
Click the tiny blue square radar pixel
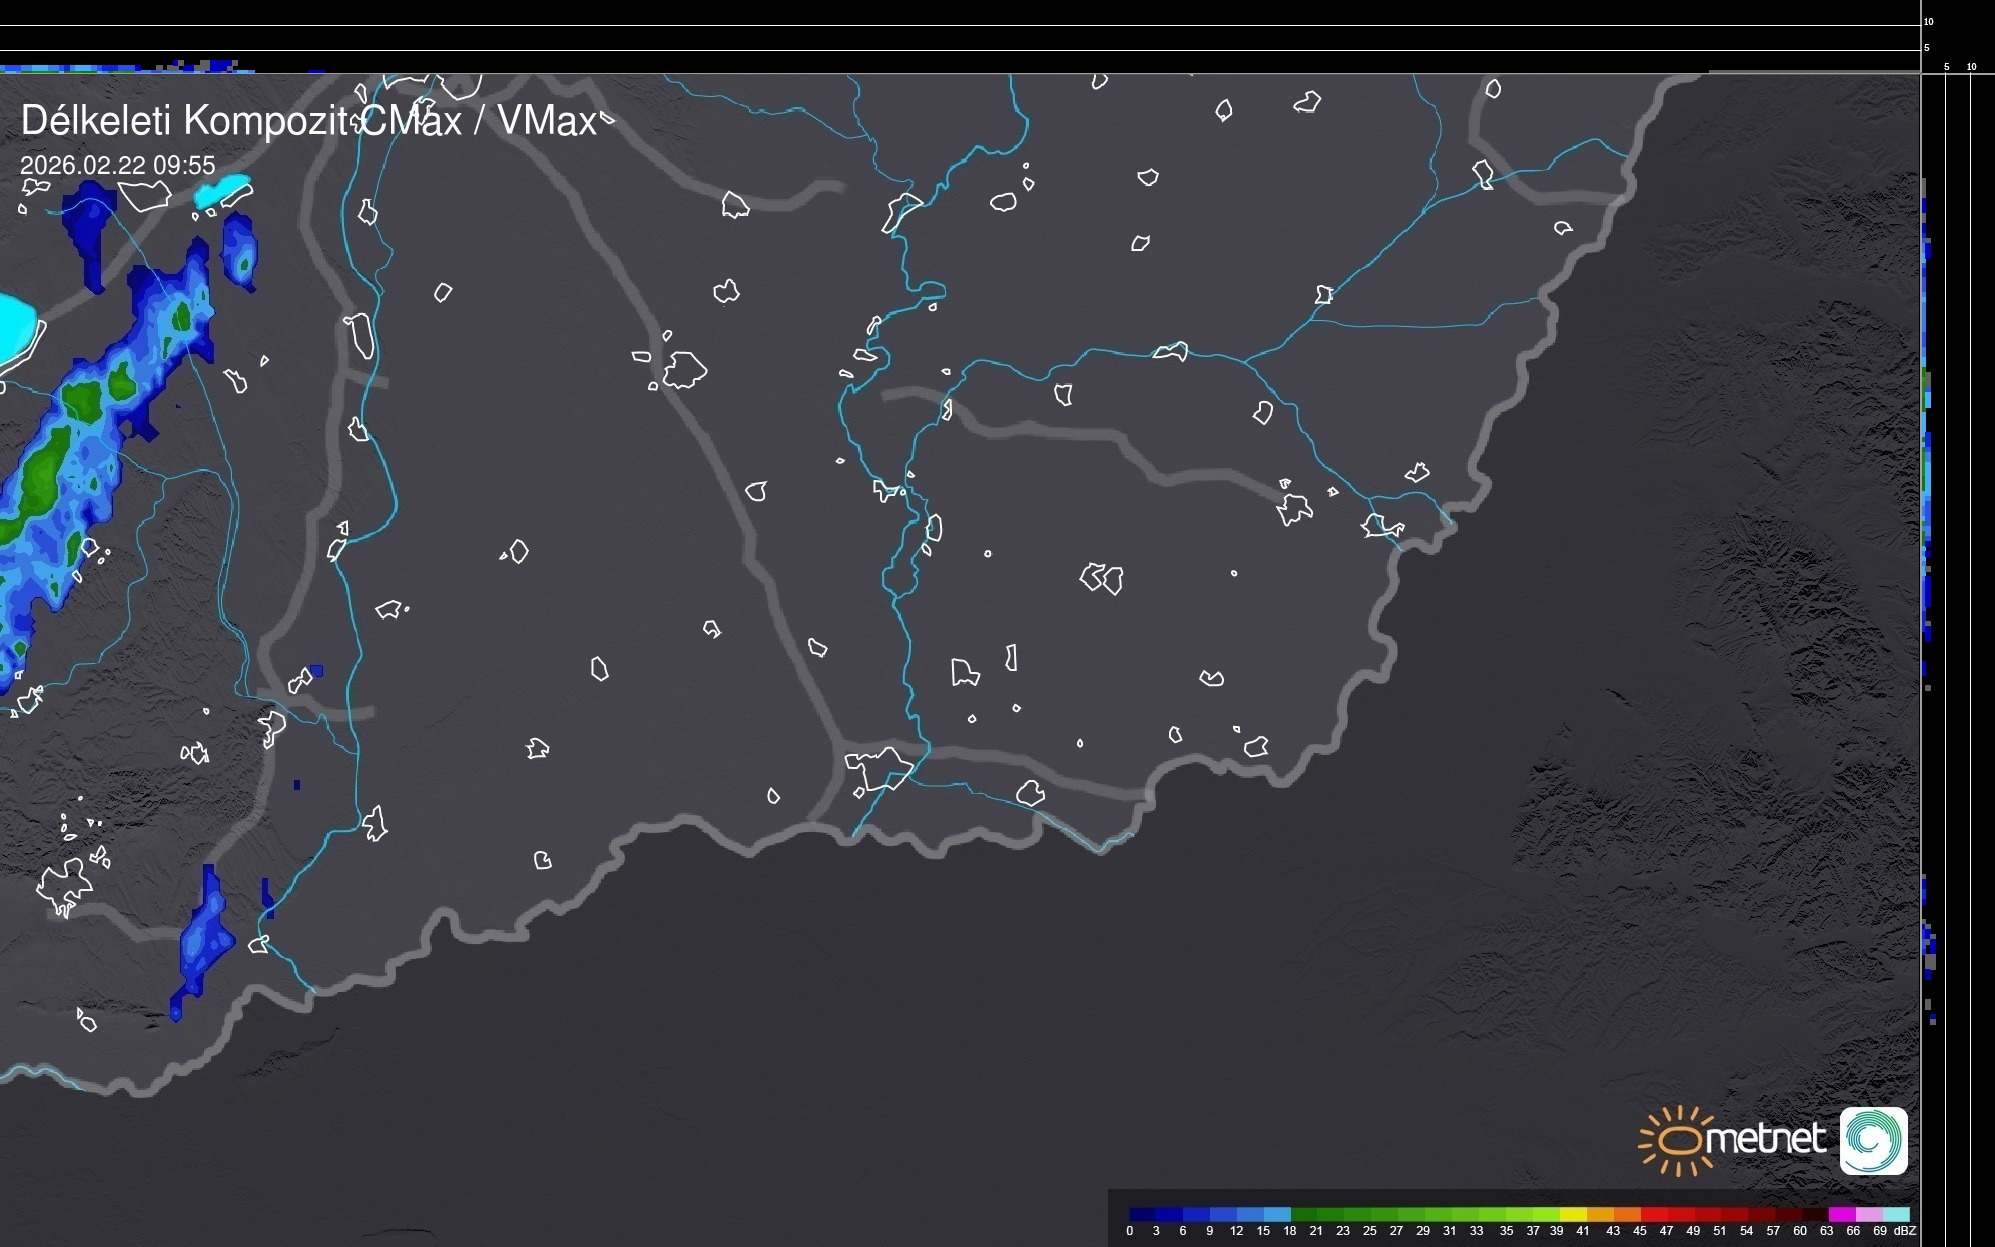coord(316,670)
